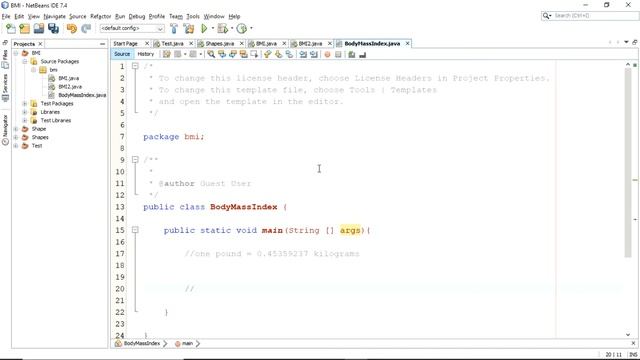
Task: Save all files with Save All icon
Action: point(53,29)
